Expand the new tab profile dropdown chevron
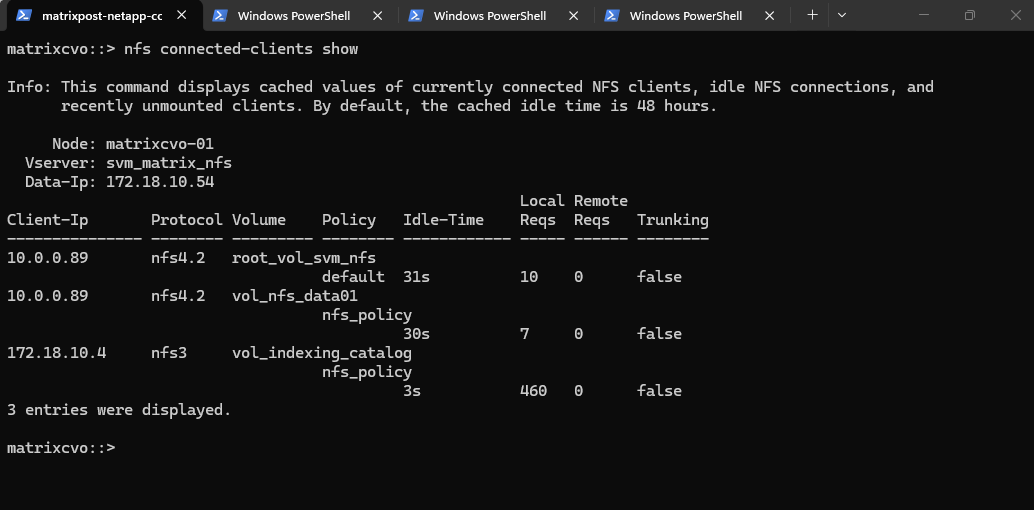The width and height of the screenshot is (1034, 510). click(x=841, y=15)
